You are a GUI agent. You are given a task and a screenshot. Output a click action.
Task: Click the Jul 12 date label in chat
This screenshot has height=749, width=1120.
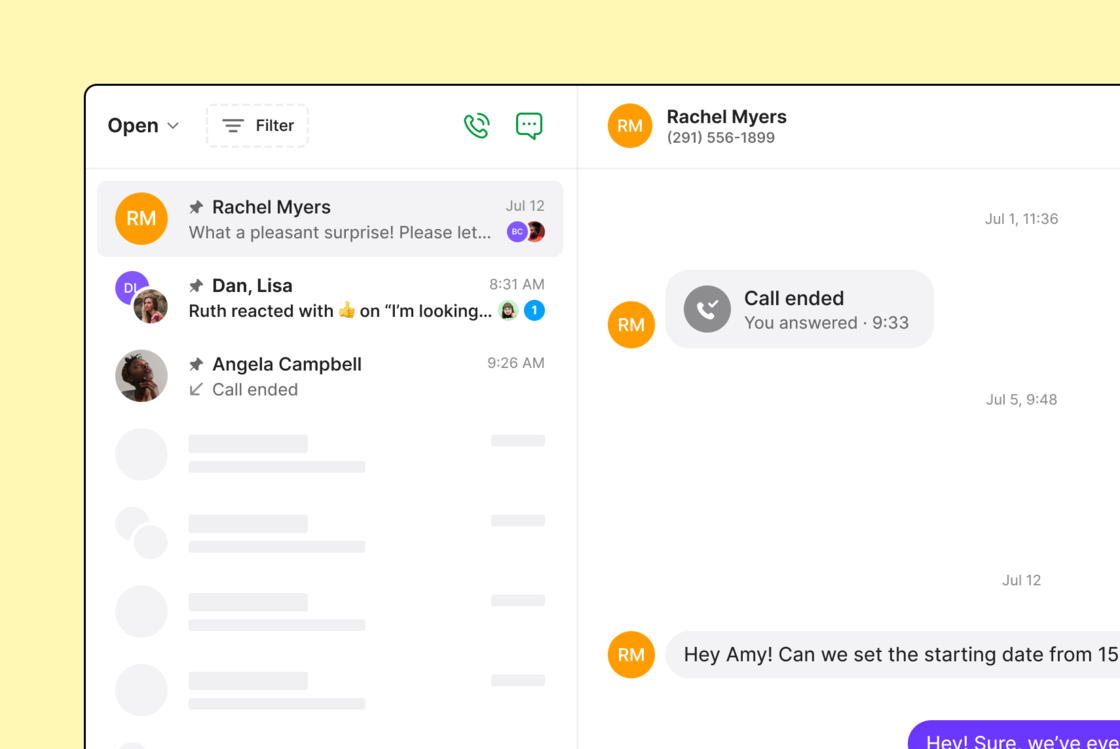click(x=1021, y=580)
